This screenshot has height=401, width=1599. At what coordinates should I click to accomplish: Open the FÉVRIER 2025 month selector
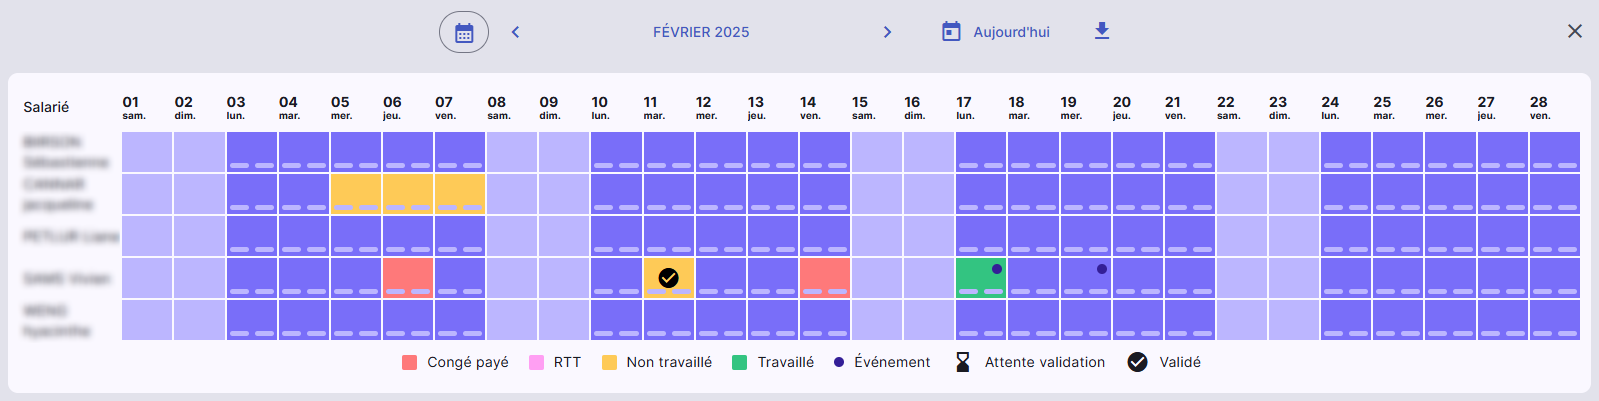click(701, 32)
